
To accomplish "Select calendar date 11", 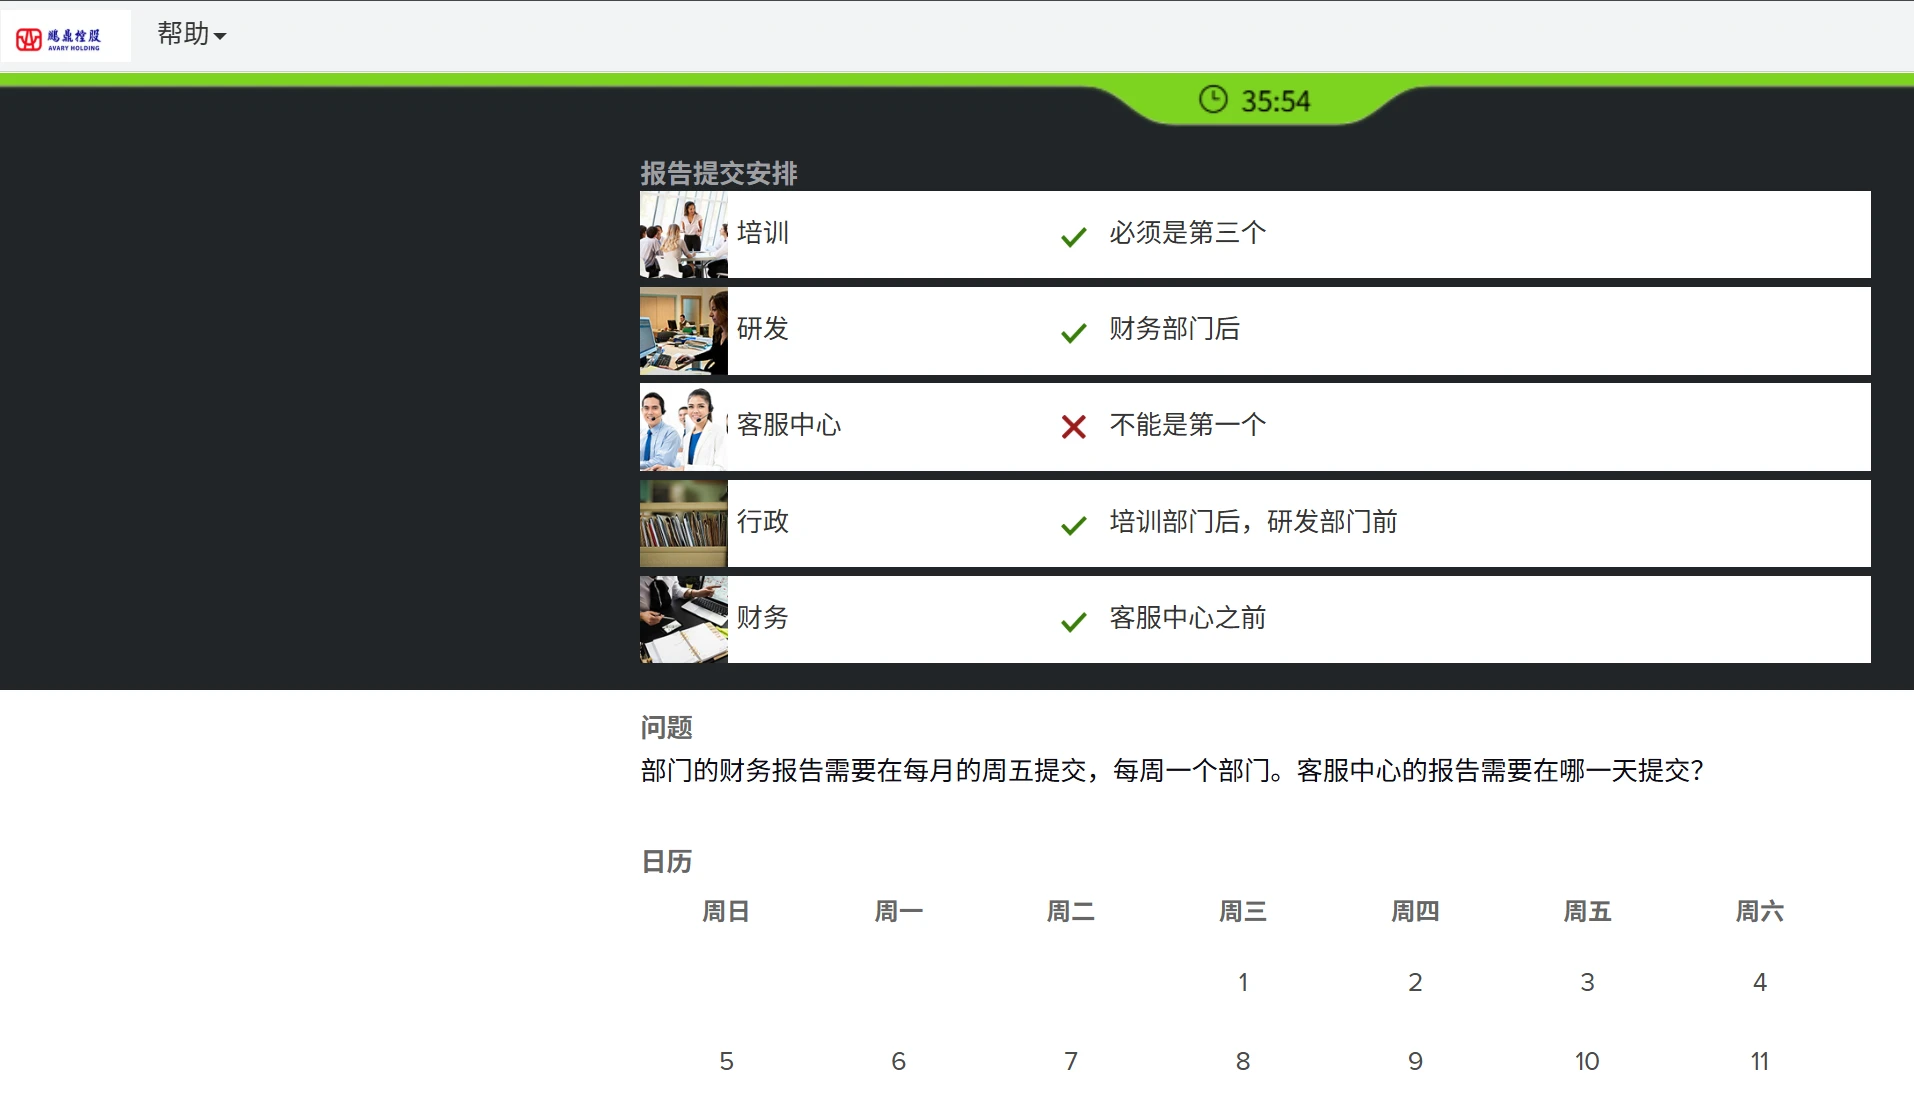I will tap(1760, 1061).
